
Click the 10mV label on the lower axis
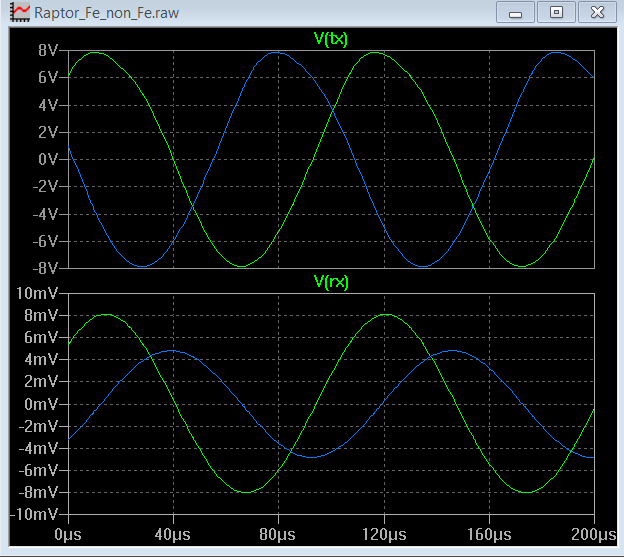click(x=40, y=293)
